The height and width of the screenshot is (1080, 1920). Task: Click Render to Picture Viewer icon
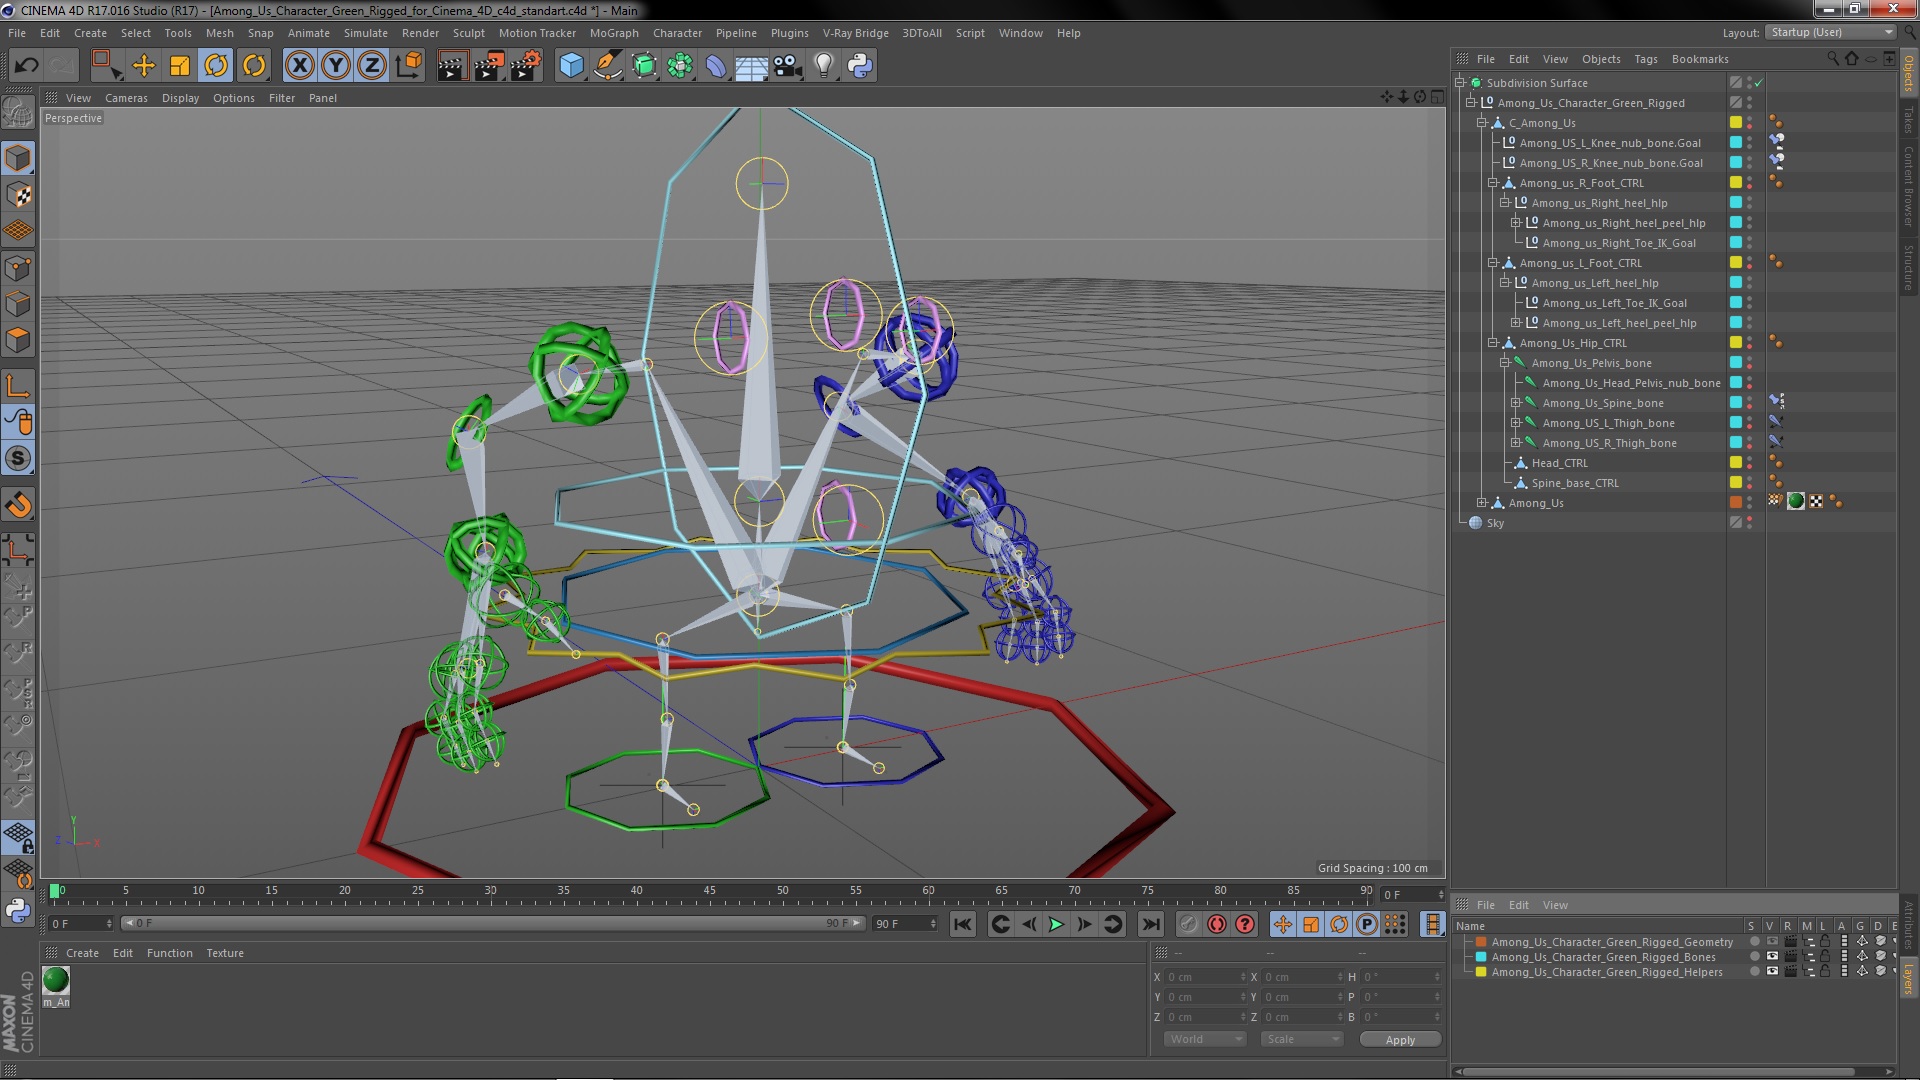click(488, 66)
